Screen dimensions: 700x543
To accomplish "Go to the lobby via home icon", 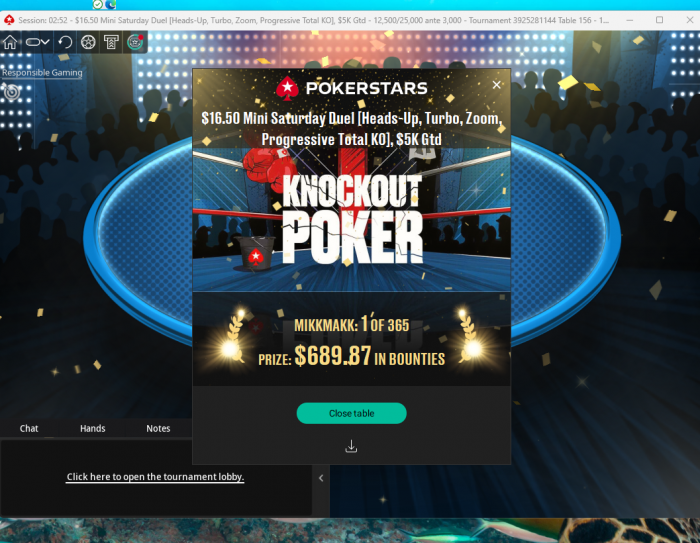I will coord(10,42).
